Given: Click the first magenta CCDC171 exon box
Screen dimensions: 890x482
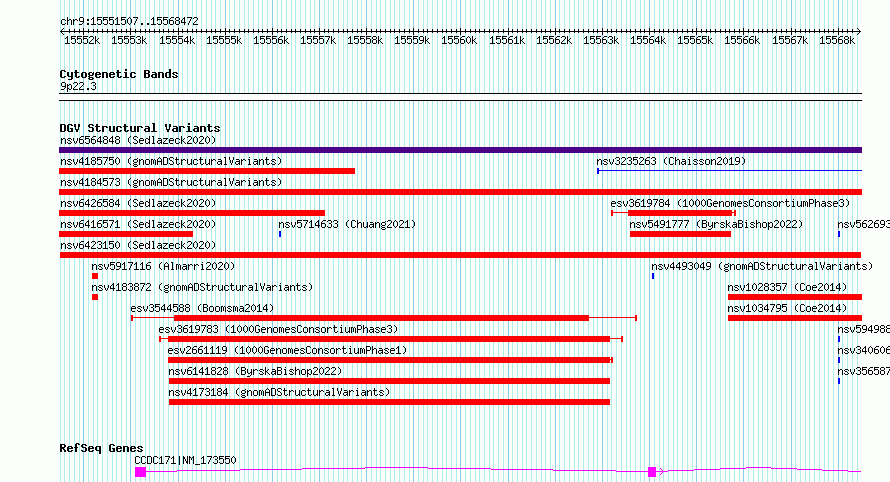Looking at the screenshot, I should 140,472.
